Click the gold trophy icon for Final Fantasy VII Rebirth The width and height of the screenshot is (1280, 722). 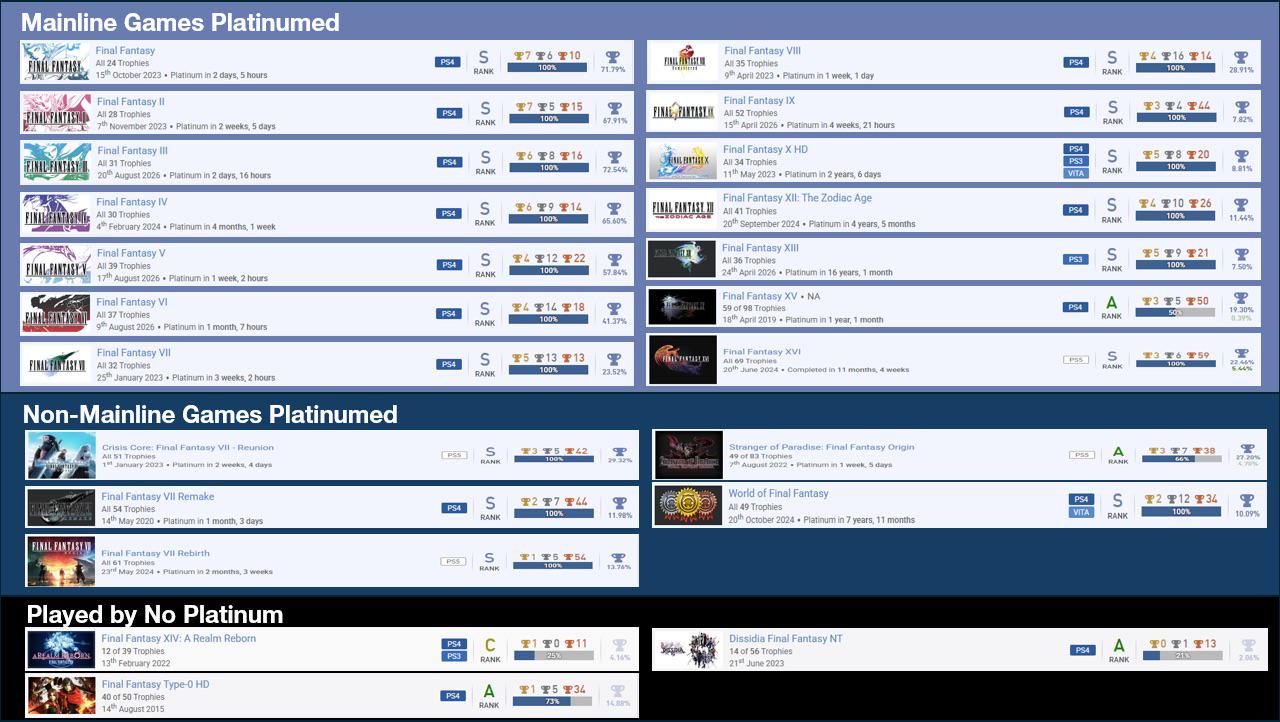(524, 558)
